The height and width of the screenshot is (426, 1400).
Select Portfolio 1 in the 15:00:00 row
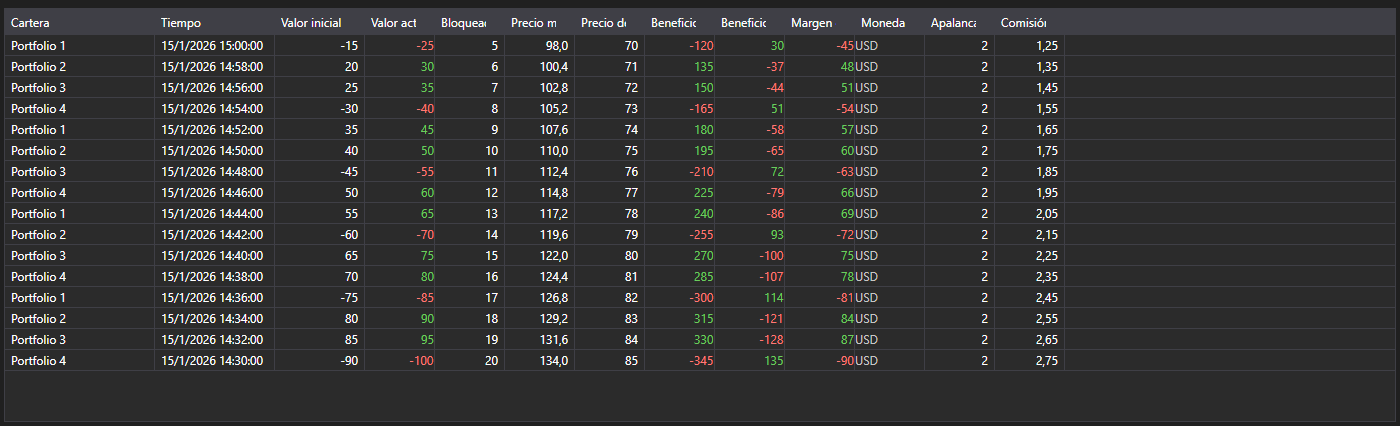(x=79, y=46)
